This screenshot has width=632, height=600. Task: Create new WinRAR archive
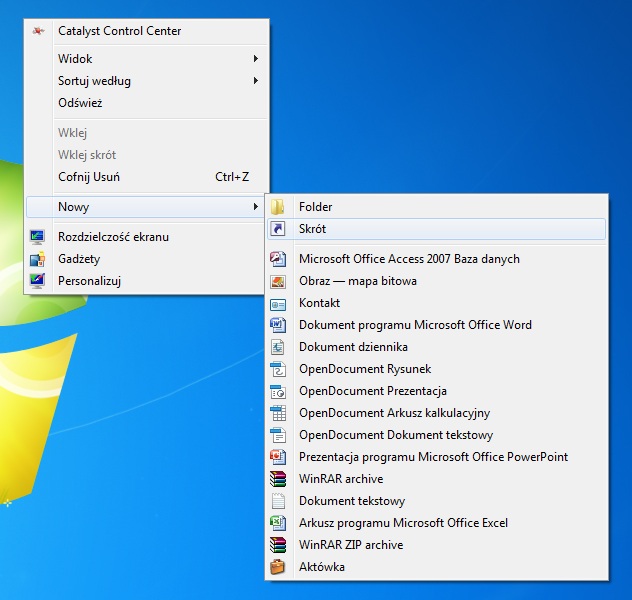click(x=437, y=479)
